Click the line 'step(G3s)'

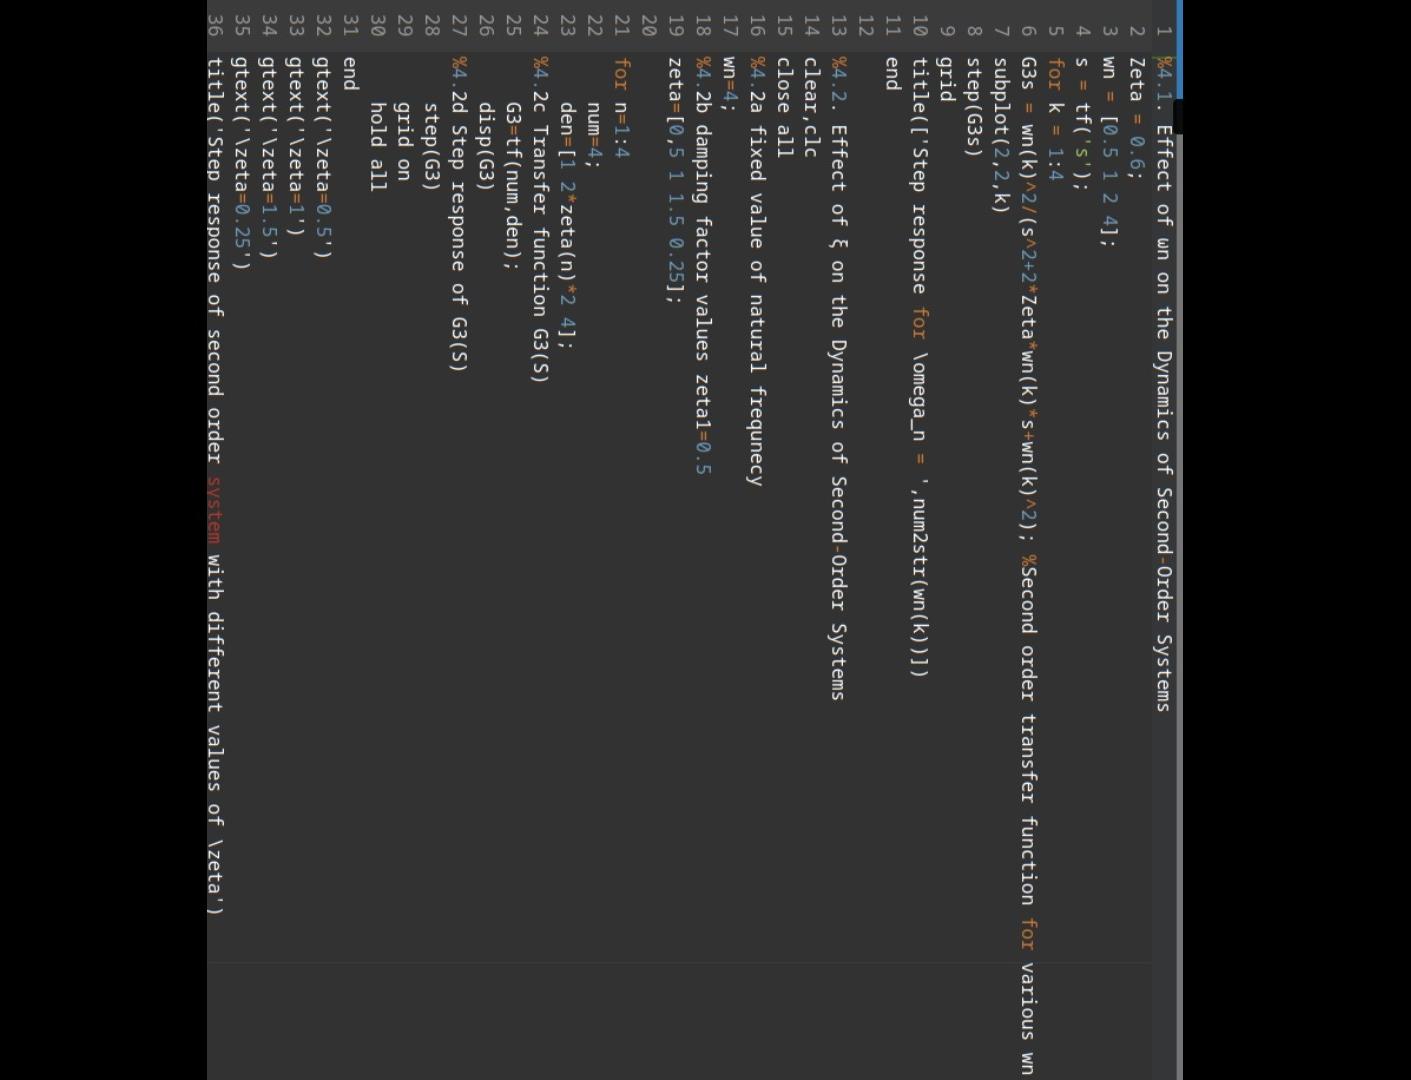click(974, 107)
